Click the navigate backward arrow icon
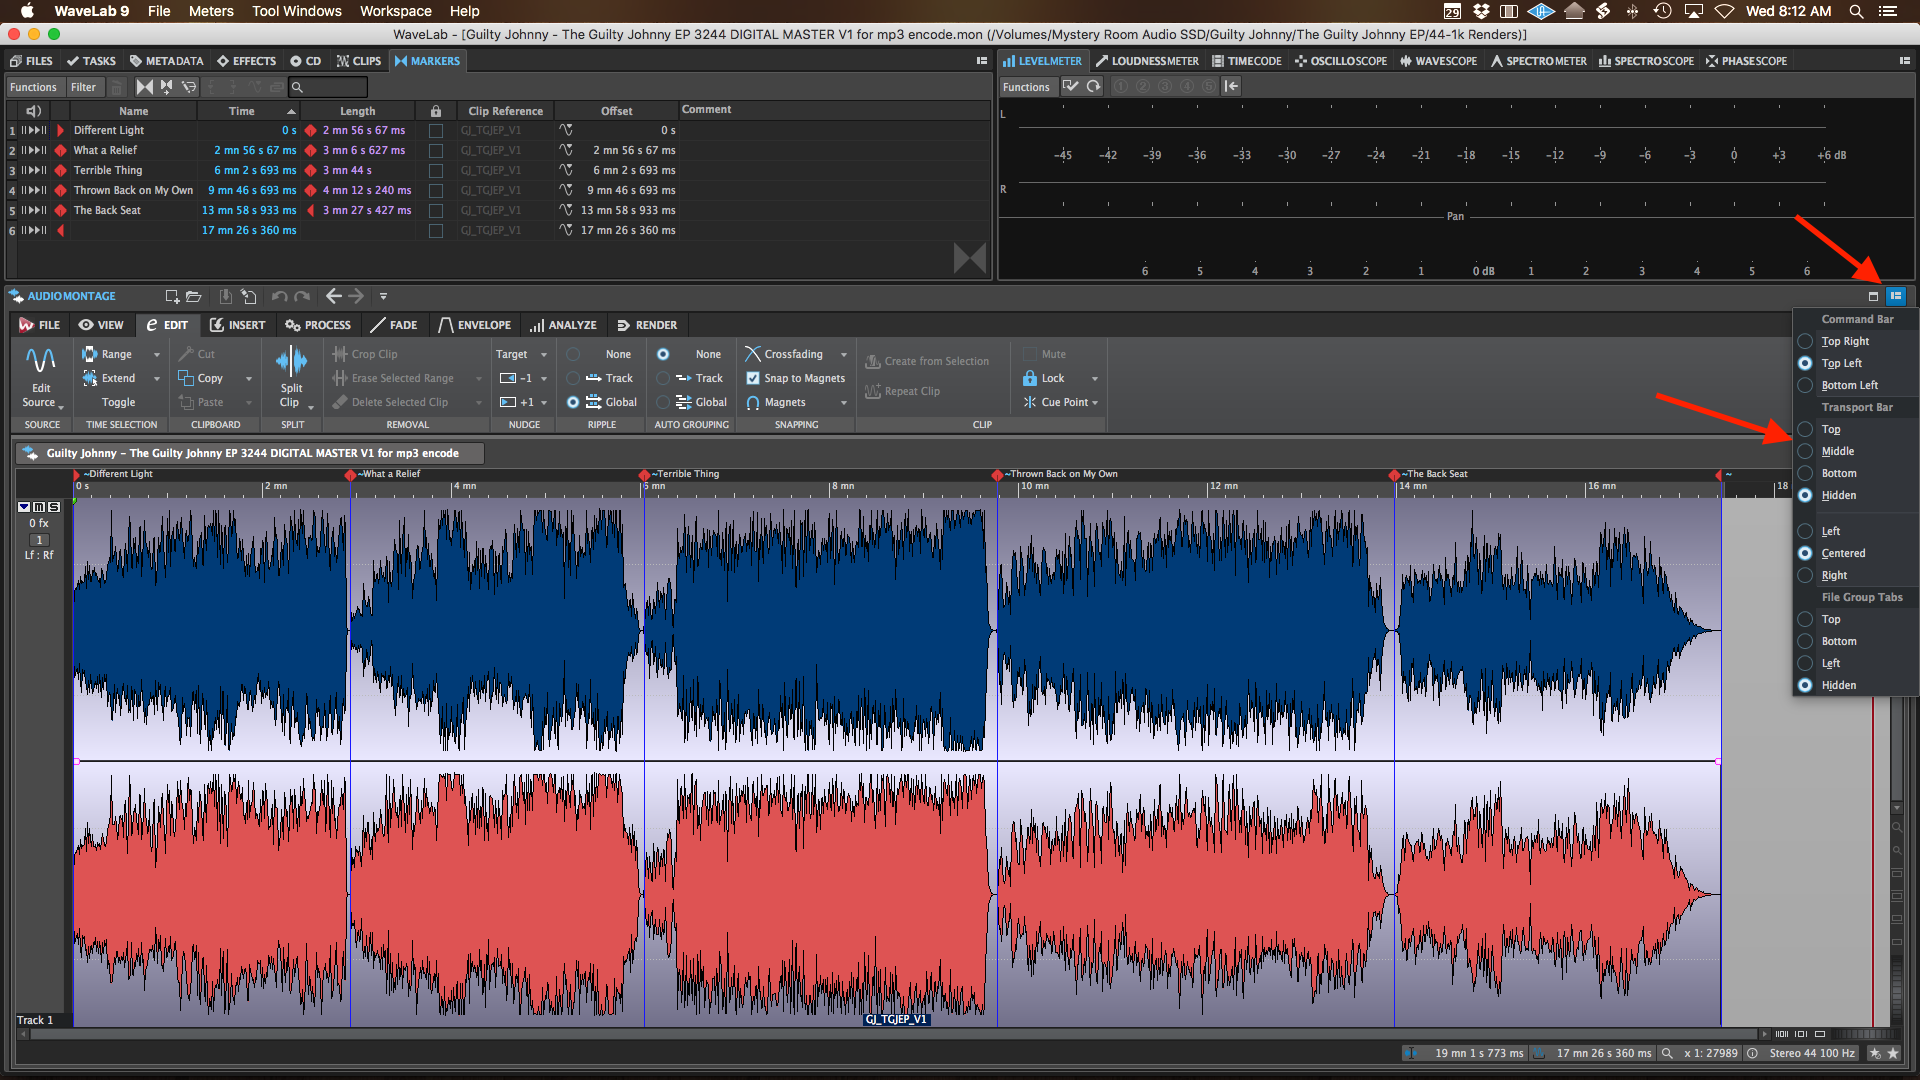 (x=334, y=296)
